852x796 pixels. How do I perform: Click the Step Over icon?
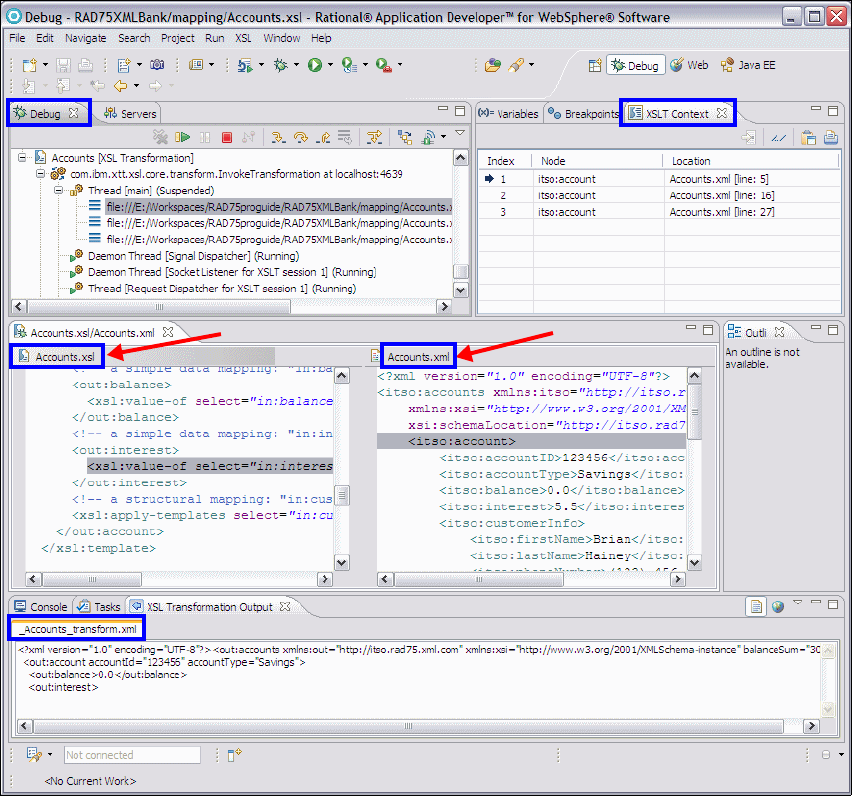pos(300,137)
